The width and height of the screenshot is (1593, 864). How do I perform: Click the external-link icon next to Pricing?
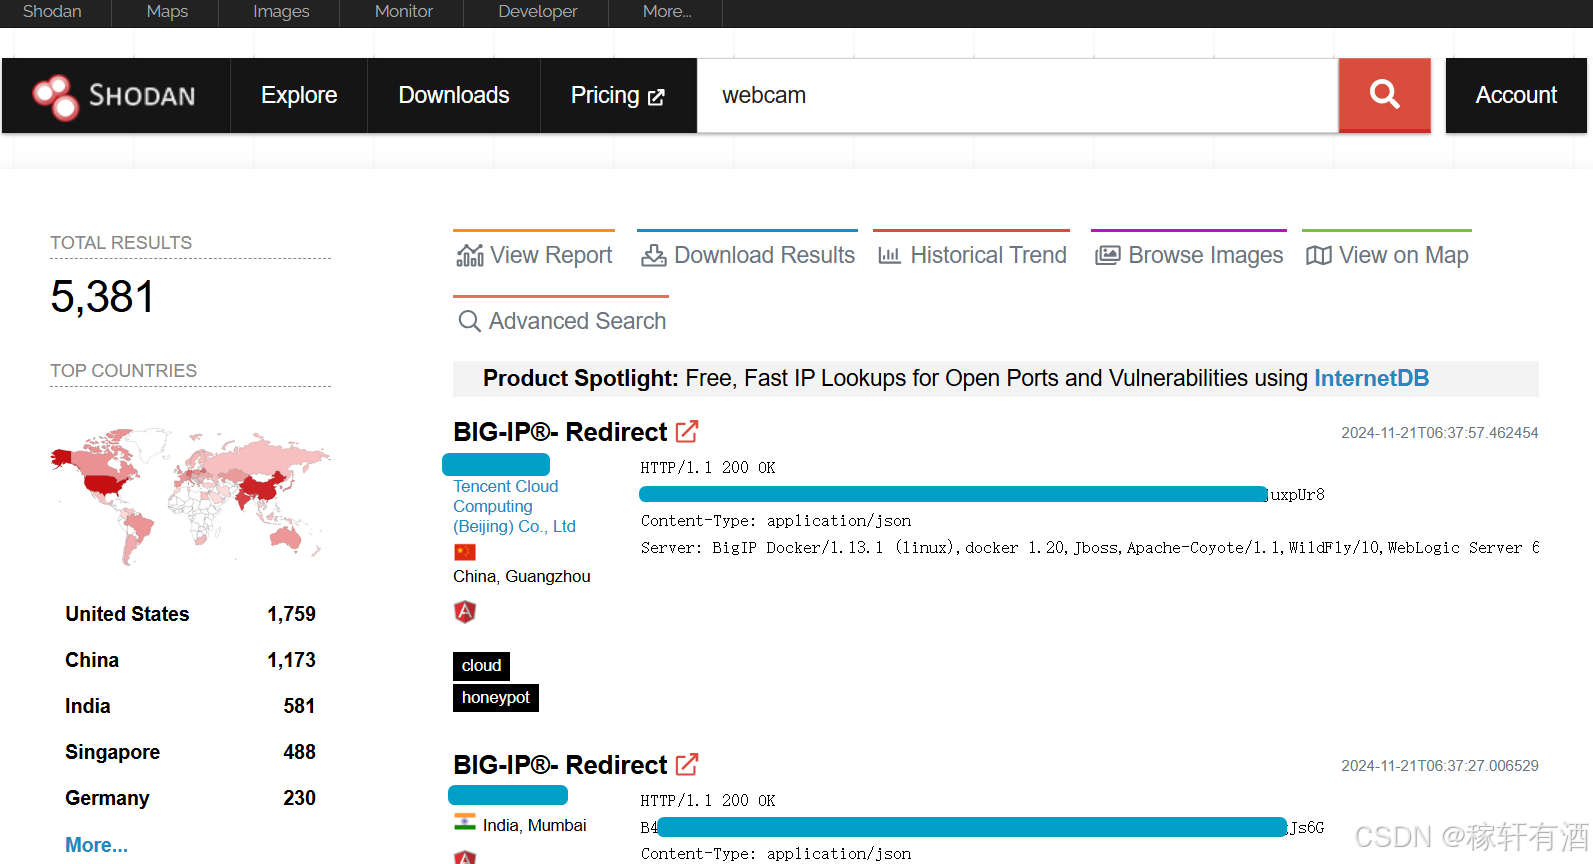656,97
